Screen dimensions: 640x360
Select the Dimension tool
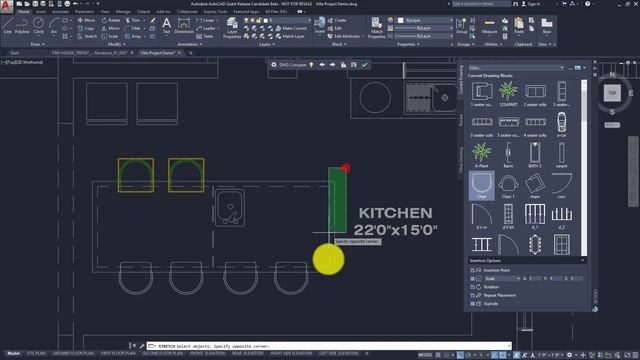pos(184,26)
